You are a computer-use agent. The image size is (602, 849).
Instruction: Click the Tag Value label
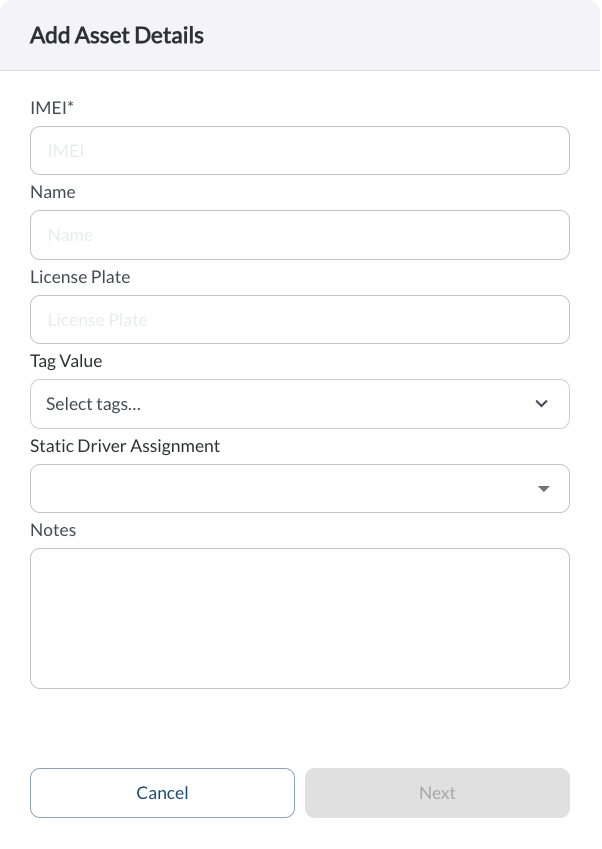(x=66, y=361)
